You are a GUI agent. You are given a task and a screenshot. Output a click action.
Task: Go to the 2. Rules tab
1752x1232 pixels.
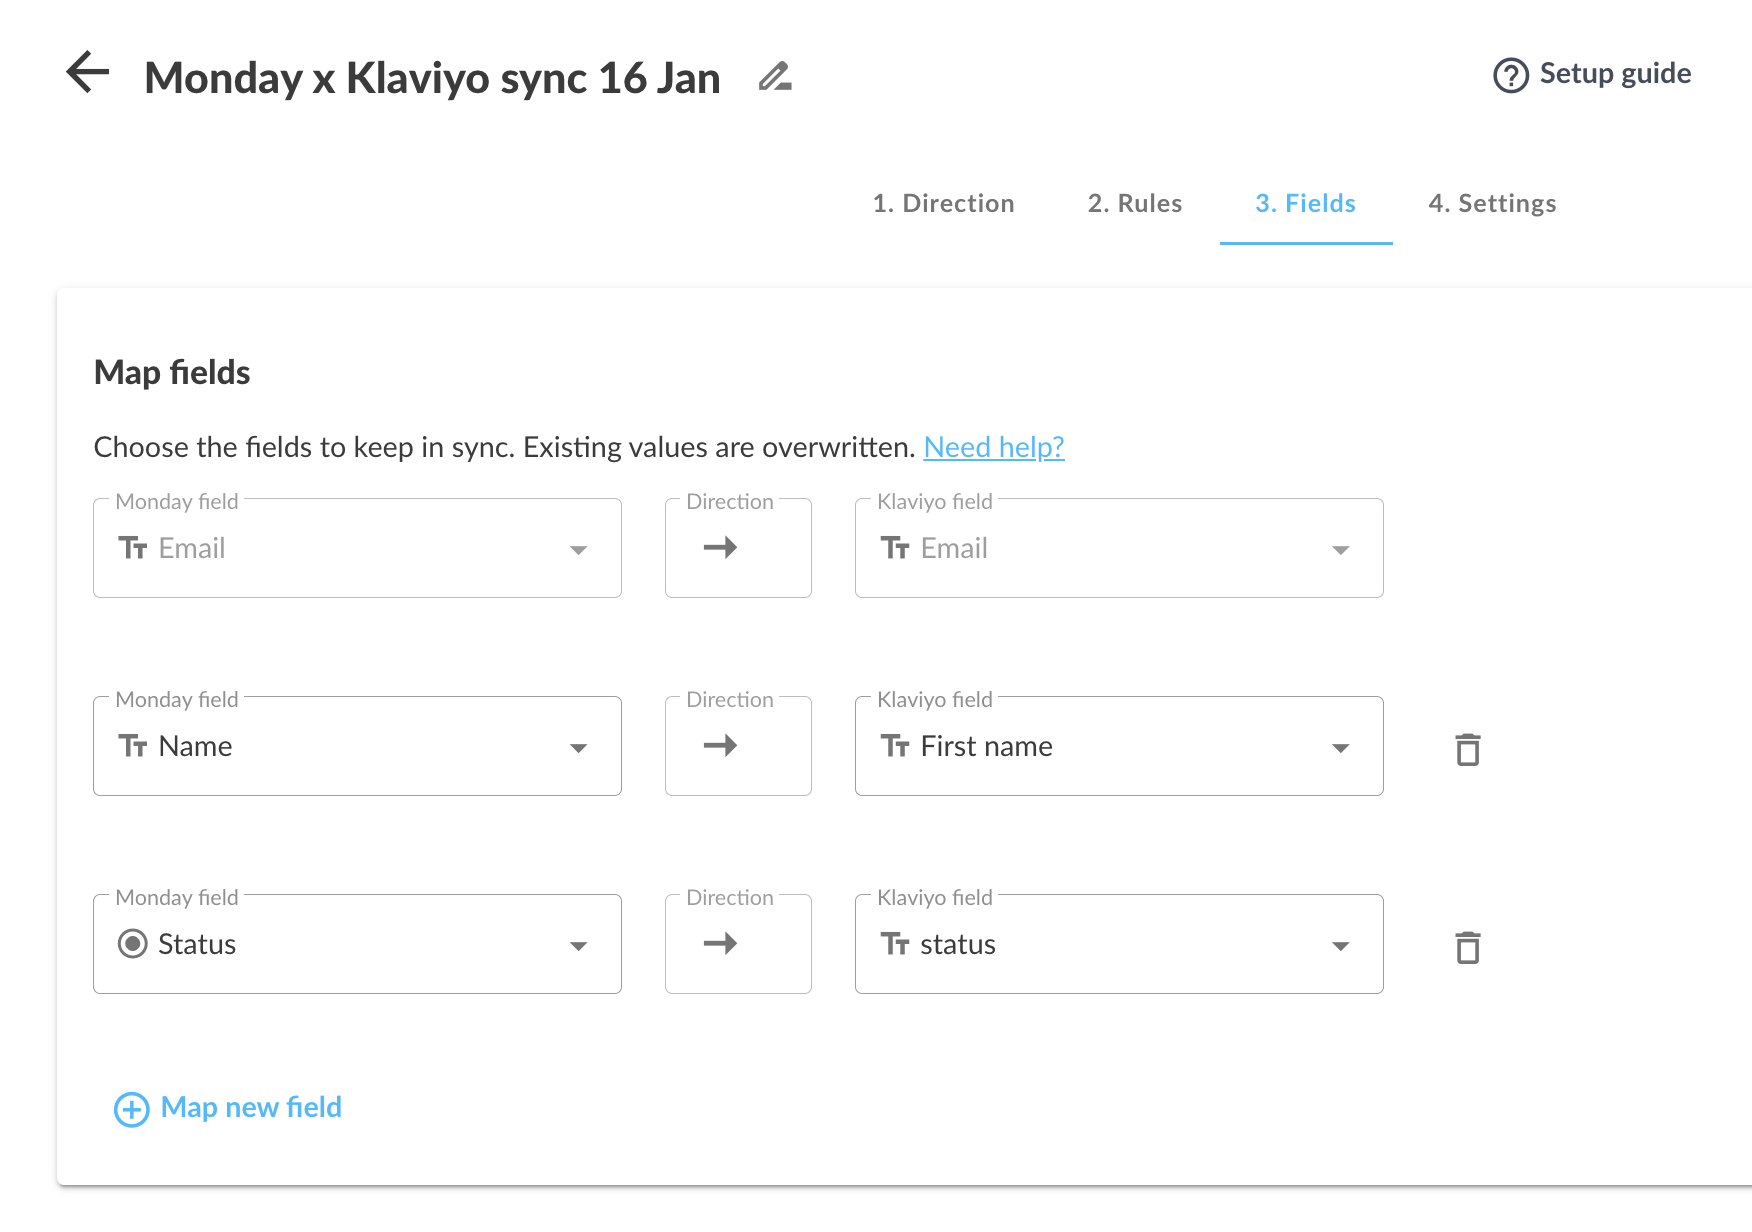tap(1135, 204)
